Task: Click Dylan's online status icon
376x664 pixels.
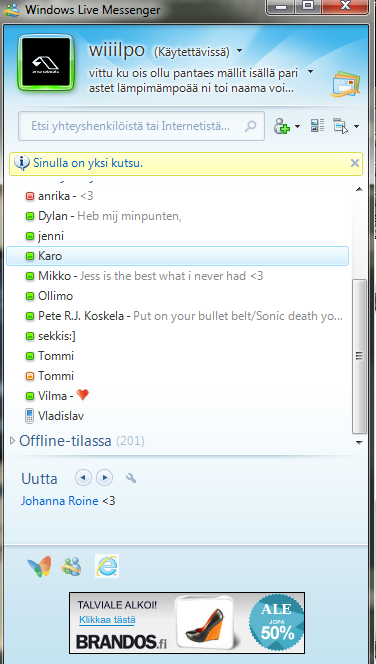Action: (30, 216)
